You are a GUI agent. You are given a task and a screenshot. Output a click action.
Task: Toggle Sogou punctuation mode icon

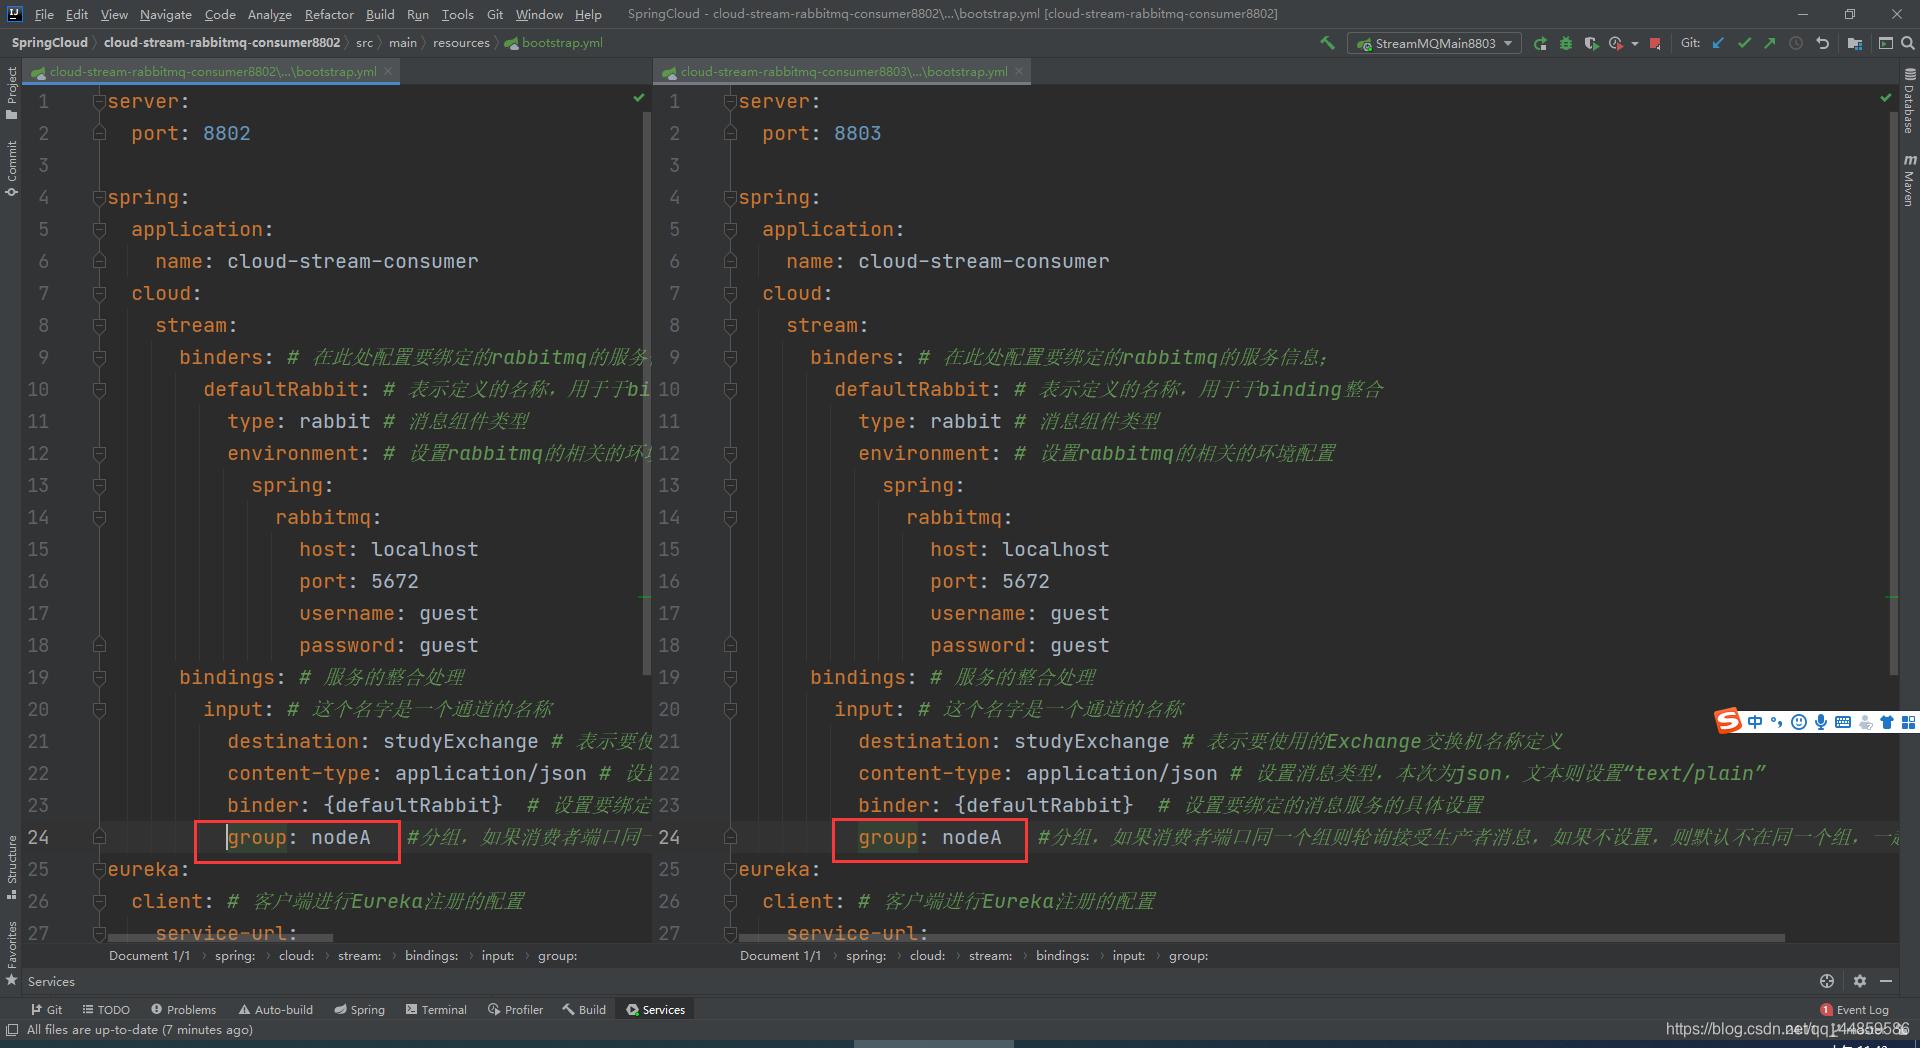tap(1776, 722)
